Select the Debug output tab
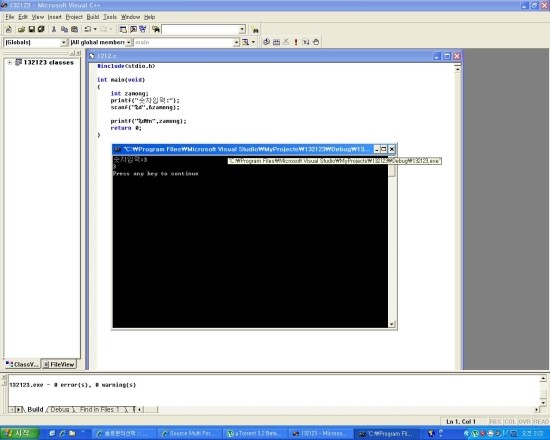This screenshot has width=550, height=440. [60, 409]
